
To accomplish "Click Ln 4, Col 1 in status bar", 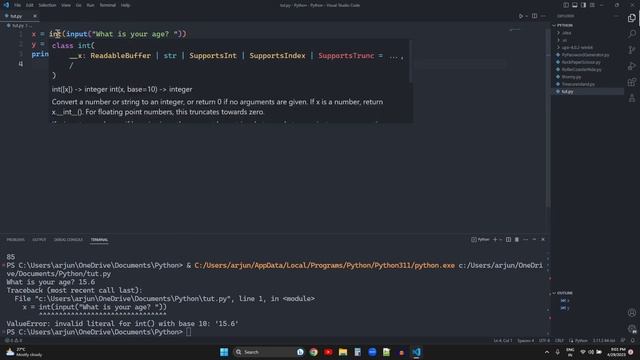I will point(502,340).
